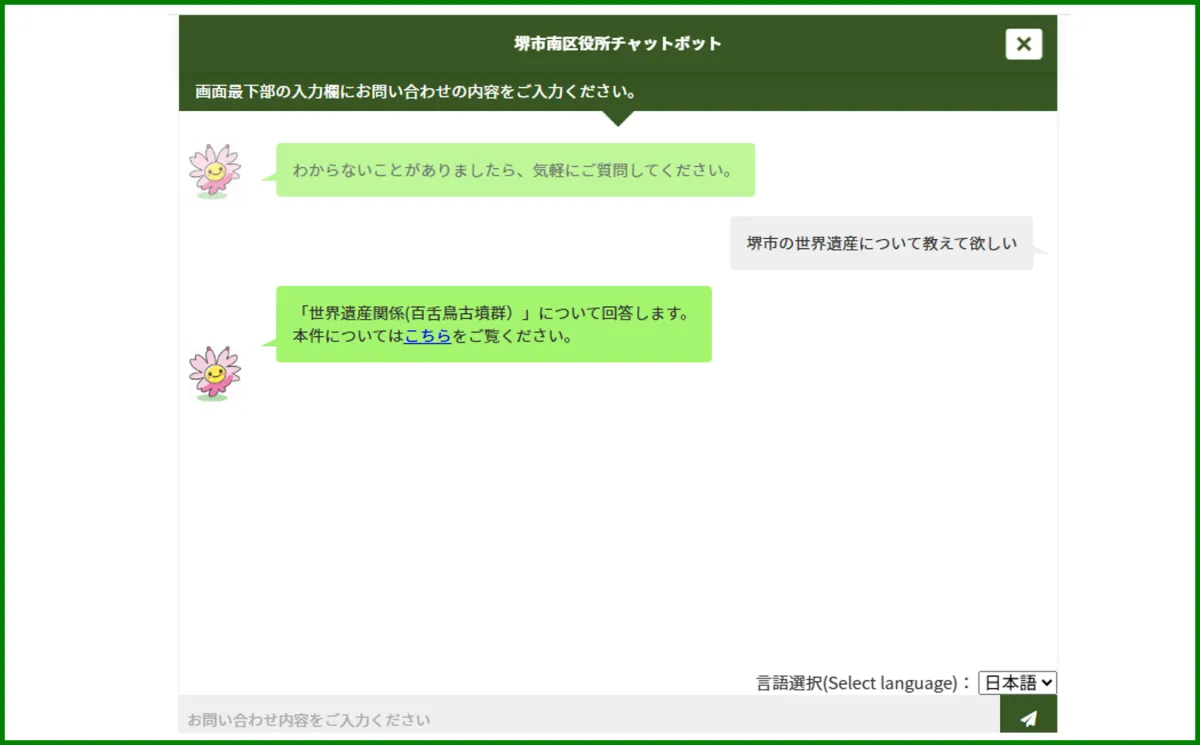Screen dimensions: 1200x745
Task: Open the こちら link in the answer
Action: [x=428, y=336]
